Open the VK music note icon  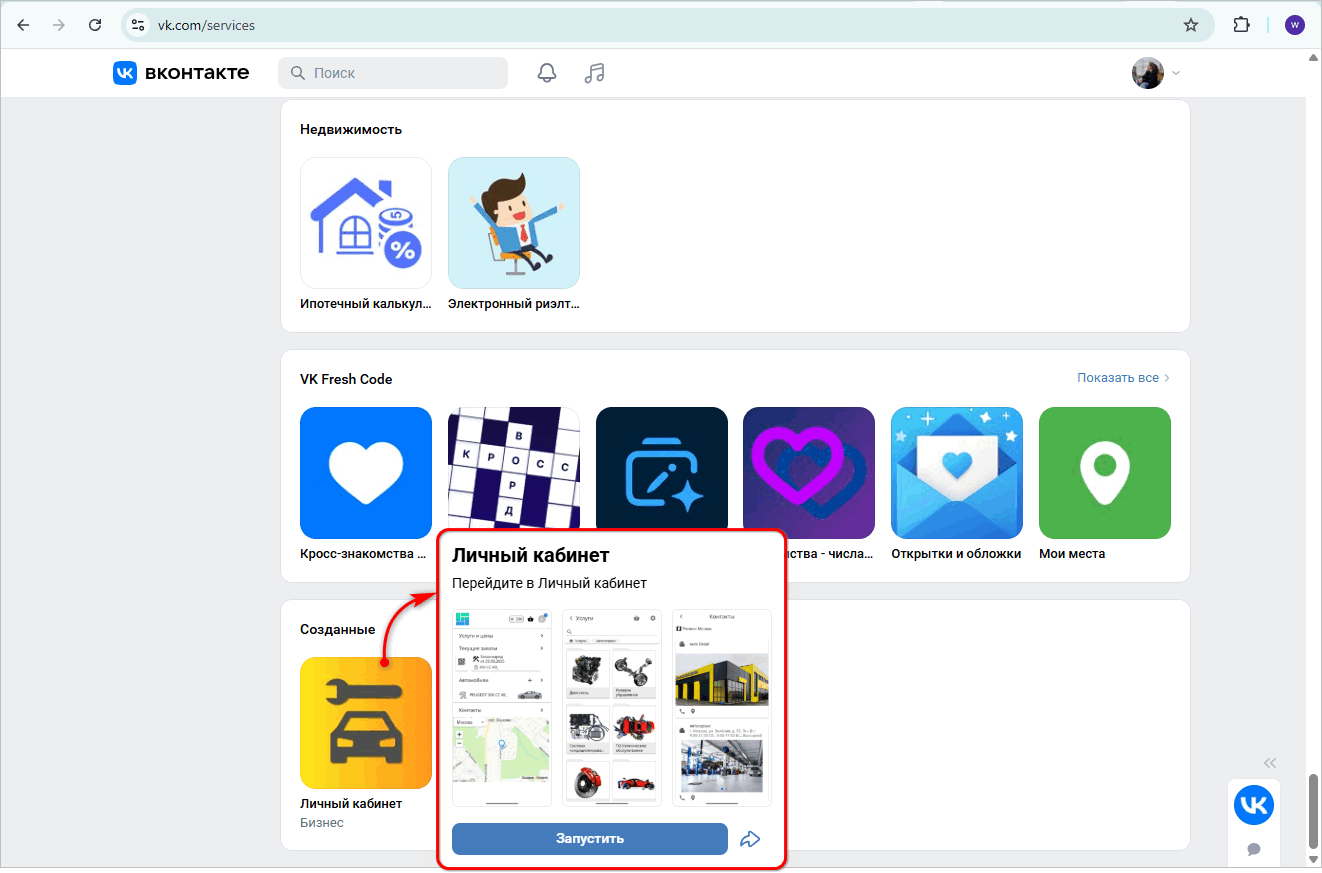pos(595,73)
